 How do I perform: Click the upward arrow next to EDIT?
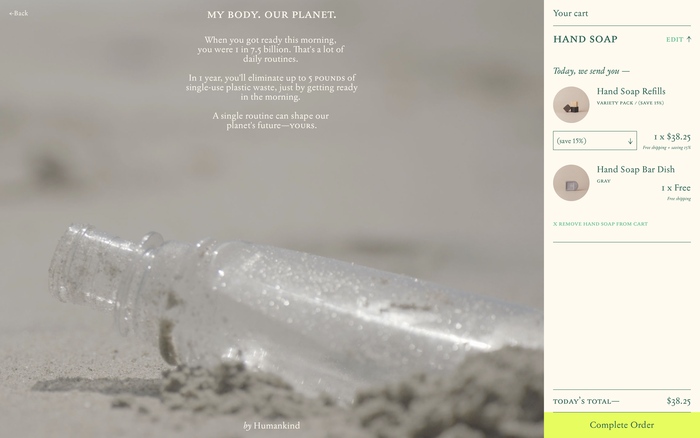(x=689, y=39)
